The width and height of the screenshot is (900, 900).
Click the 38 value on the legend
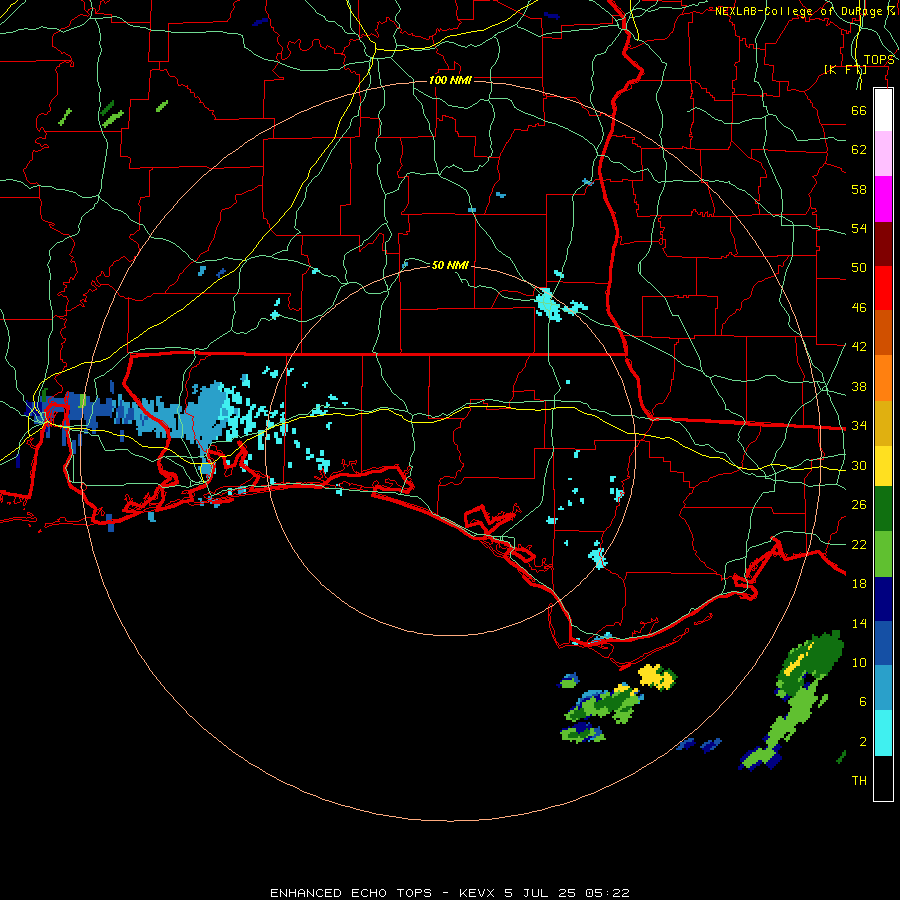859,386
